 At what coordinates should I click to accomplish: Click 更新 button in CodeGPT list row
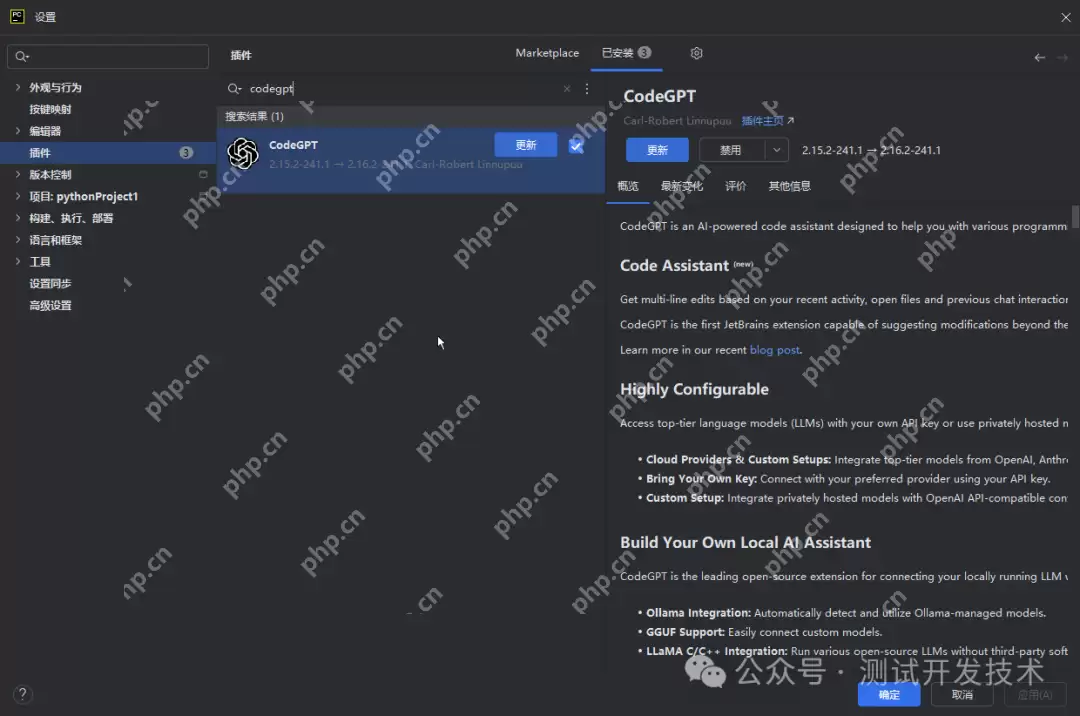click(526, 145)
